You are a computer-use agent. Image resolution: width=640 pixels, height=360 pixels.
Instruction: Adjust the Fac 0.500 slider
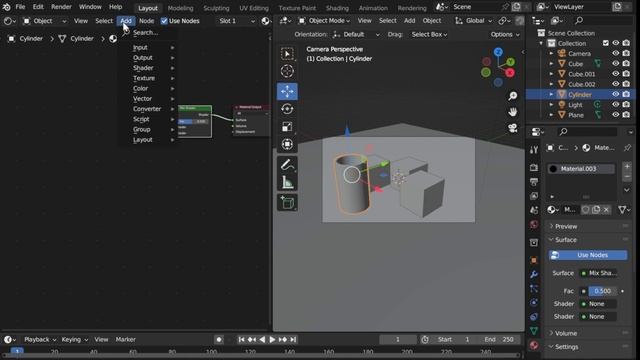click(602, 291)
